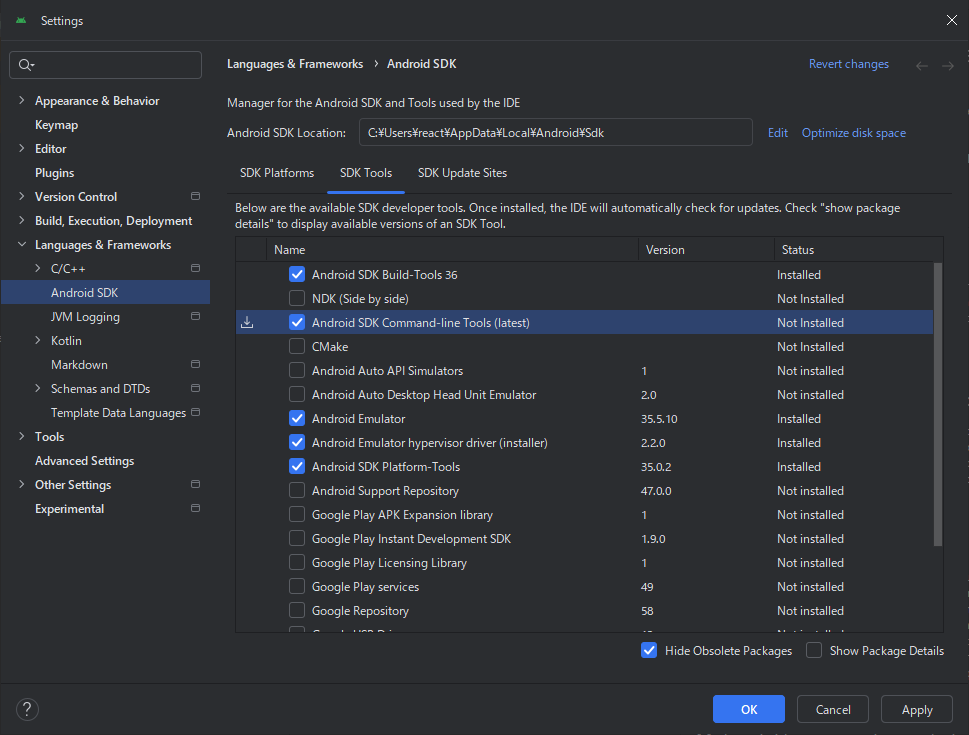
Task: Collapse Languages & Frameworks section
Action: click(x=22, y=245)
